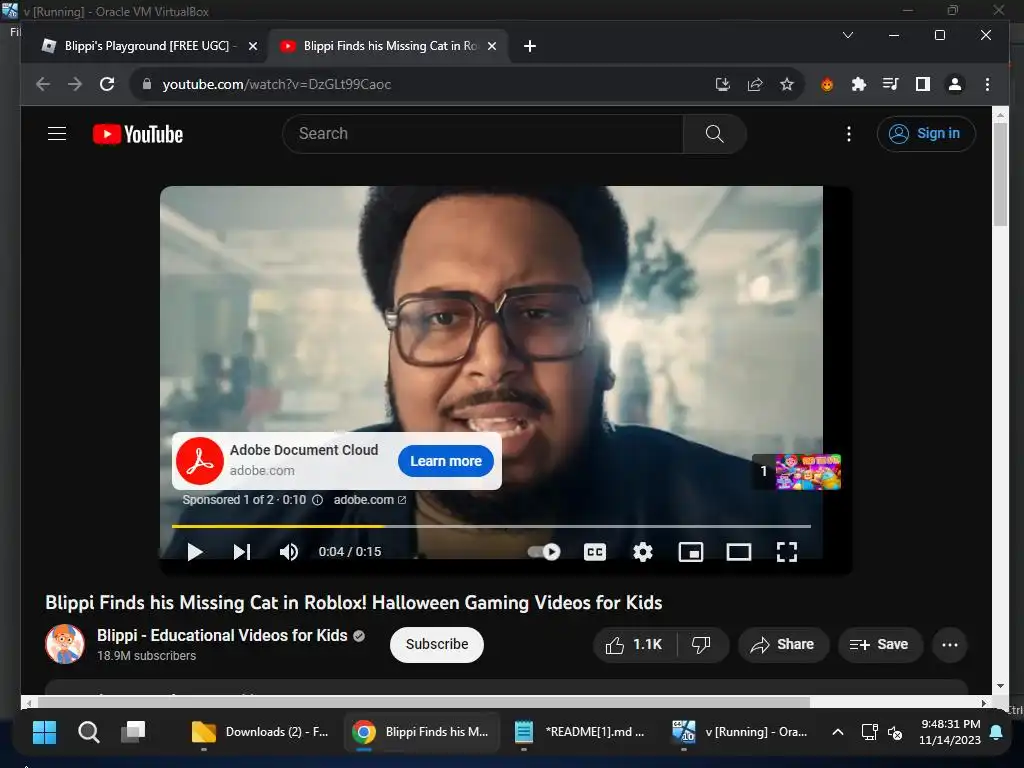Open the YouTube hamburger guide menu
The width and height of the screenshot is (1024, 768).
tap(57, 134)
